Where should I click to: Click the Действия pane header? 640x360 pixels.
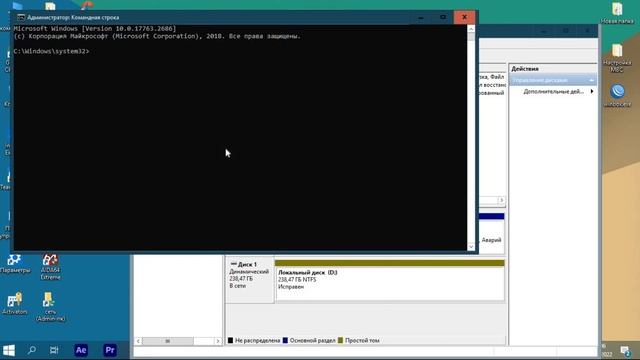tap(553, 69)
